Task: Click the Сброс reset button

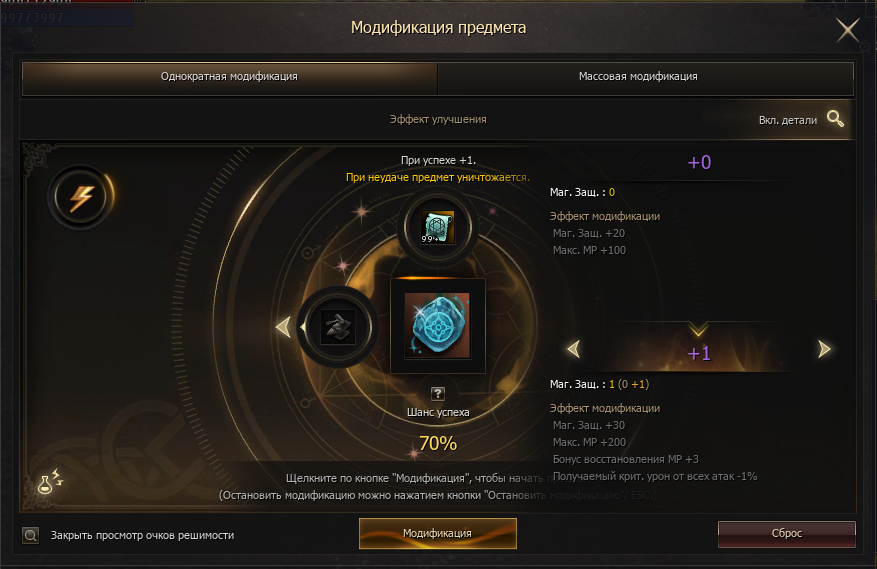Action: [786, 534]
